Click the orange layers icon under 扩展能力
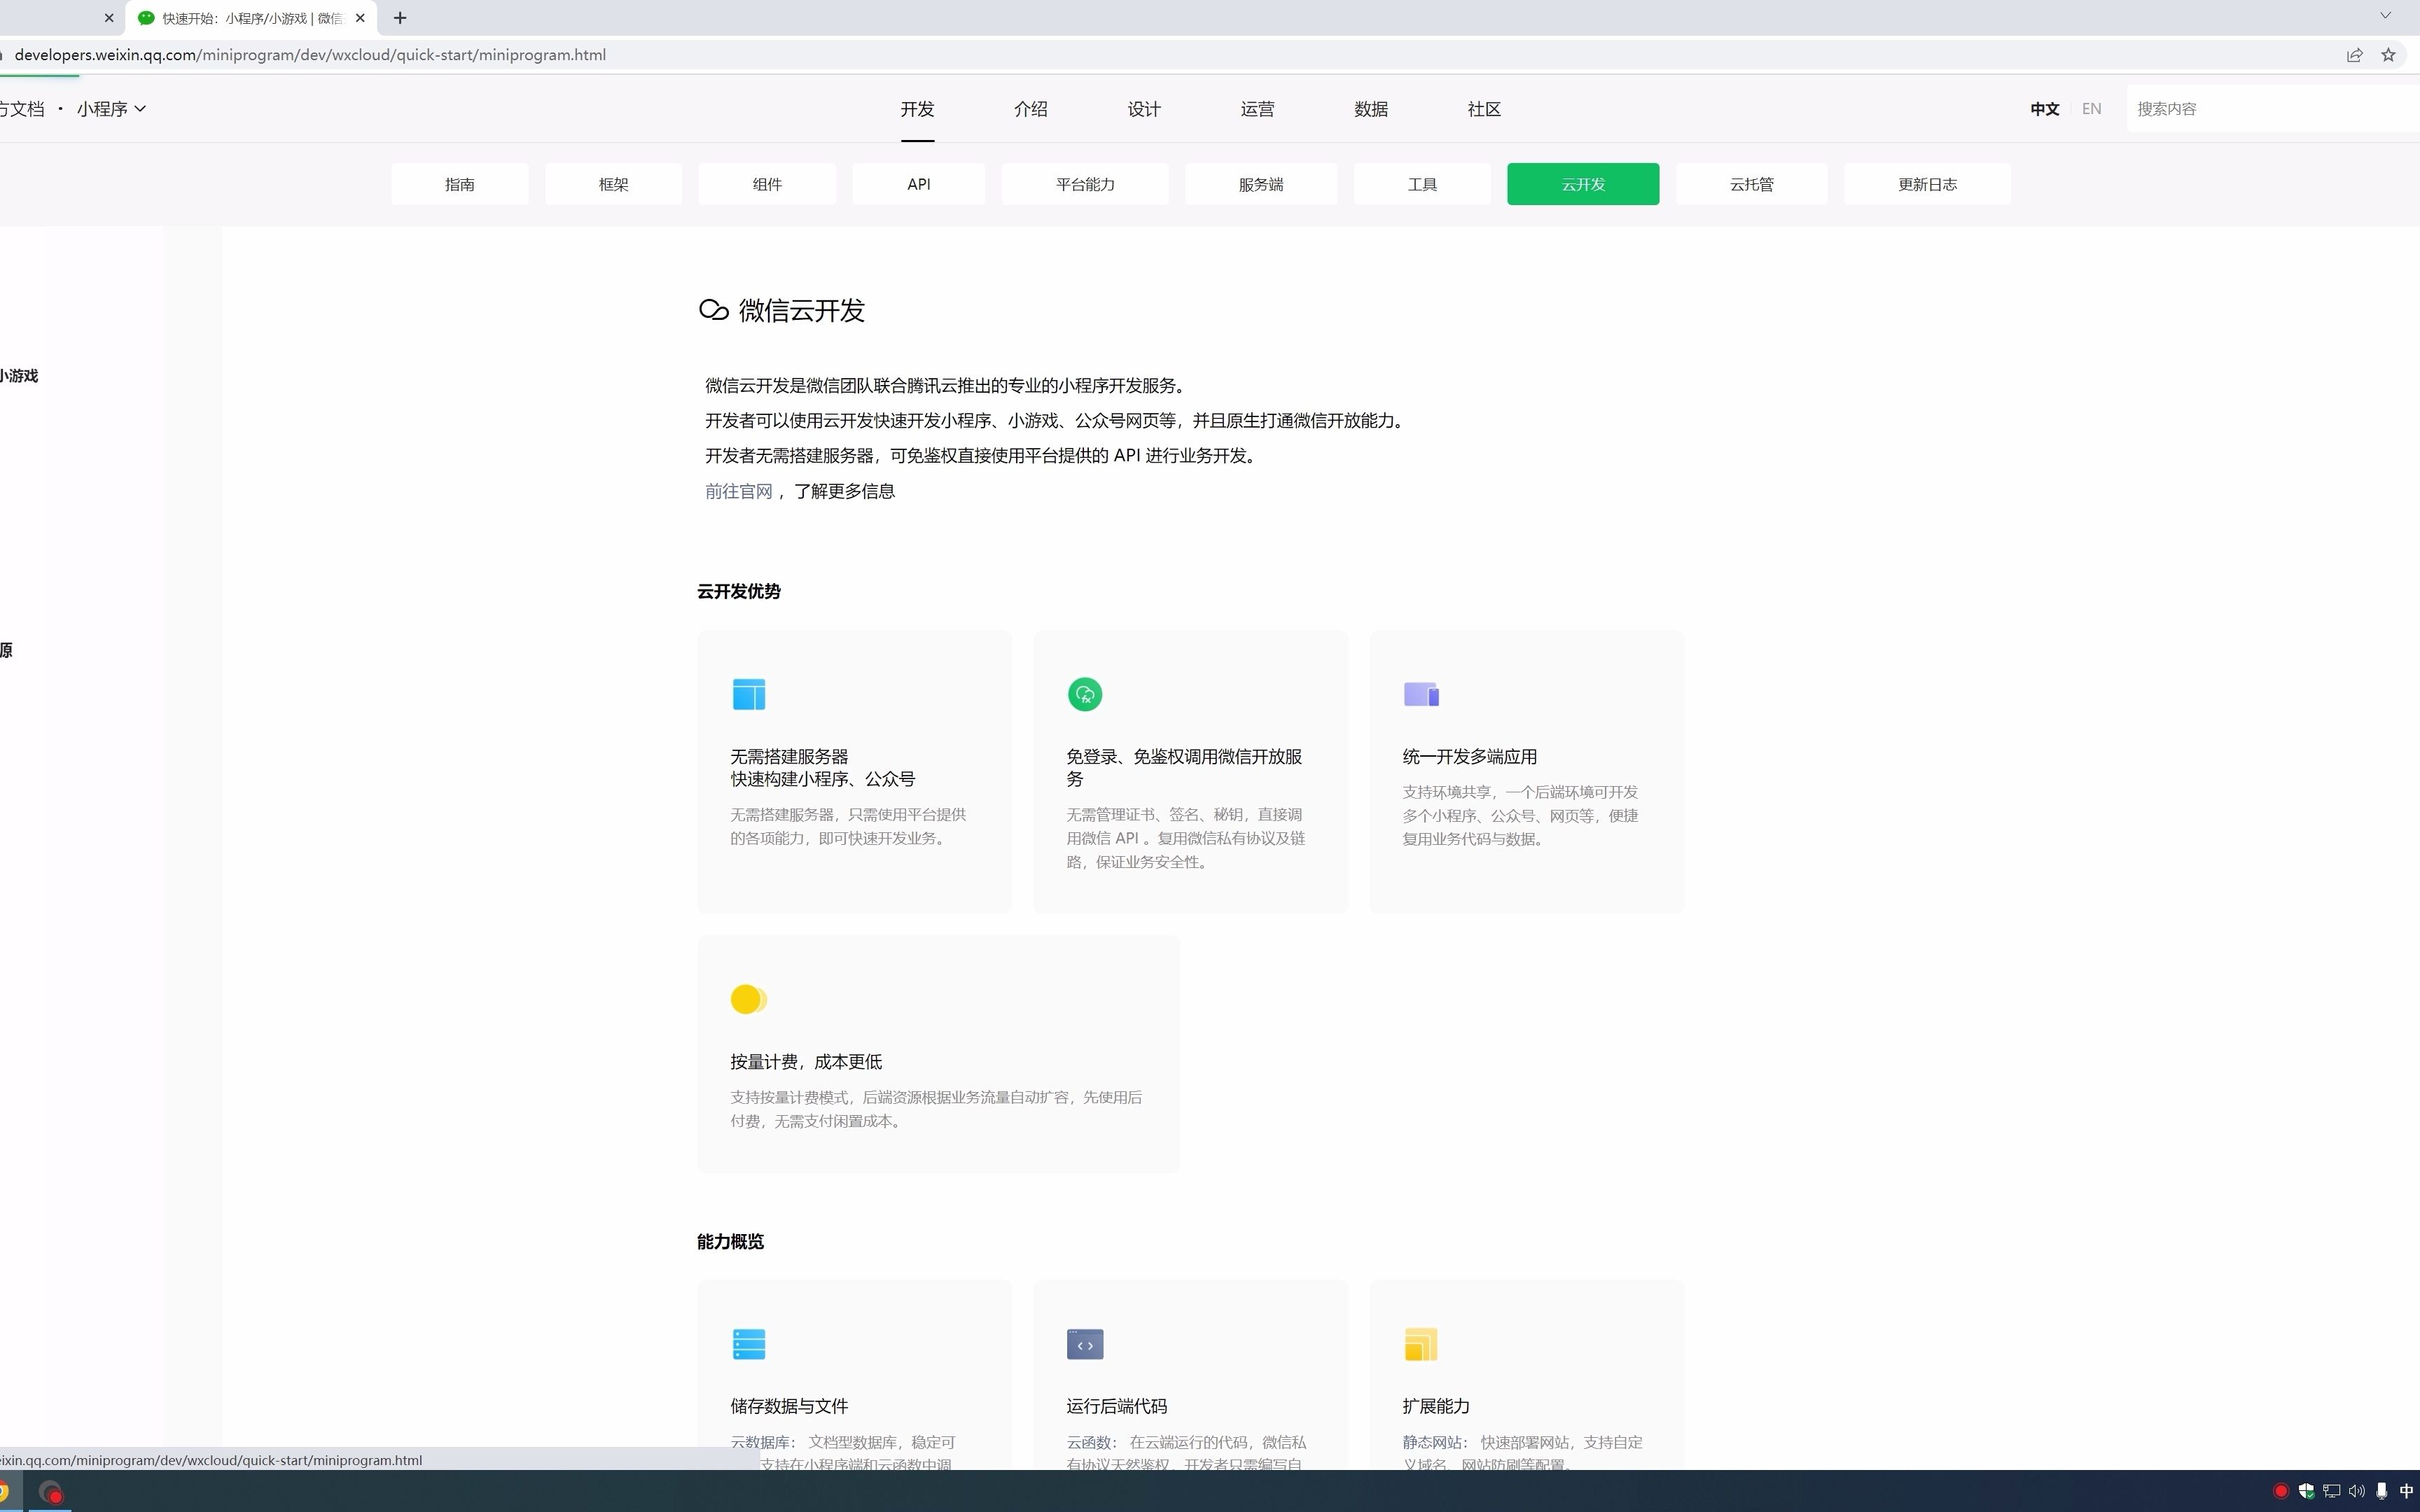This screenshot has width=2420, height=1512. [1421, 1343]
